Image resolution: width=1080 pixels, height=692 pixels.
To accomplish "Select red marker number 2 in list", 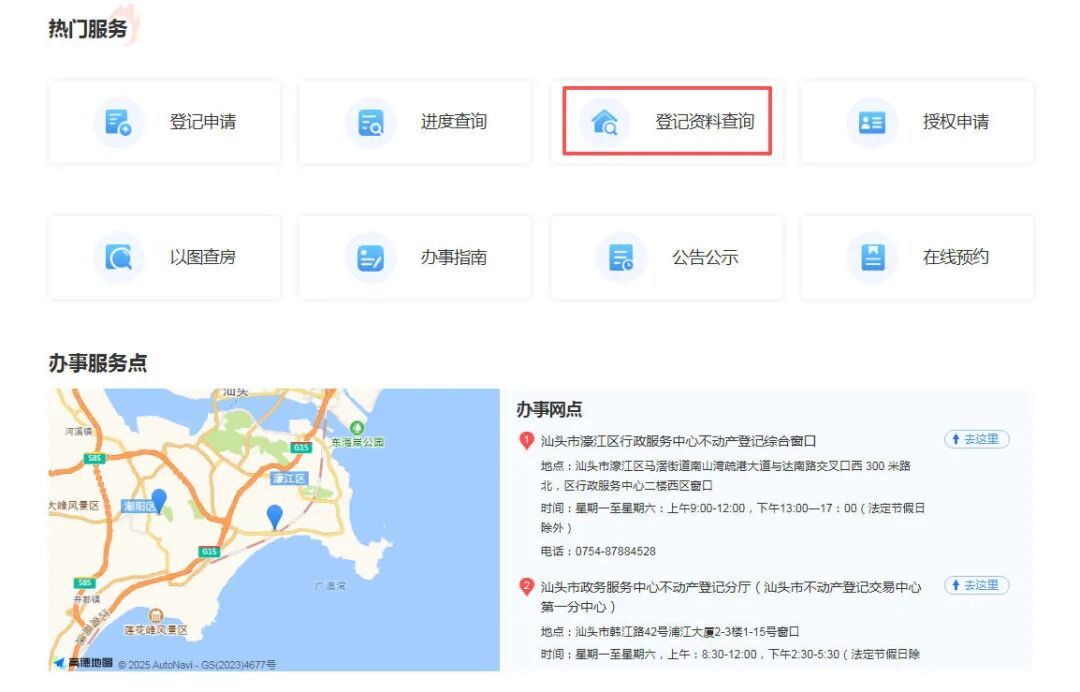I will point(526,587).
